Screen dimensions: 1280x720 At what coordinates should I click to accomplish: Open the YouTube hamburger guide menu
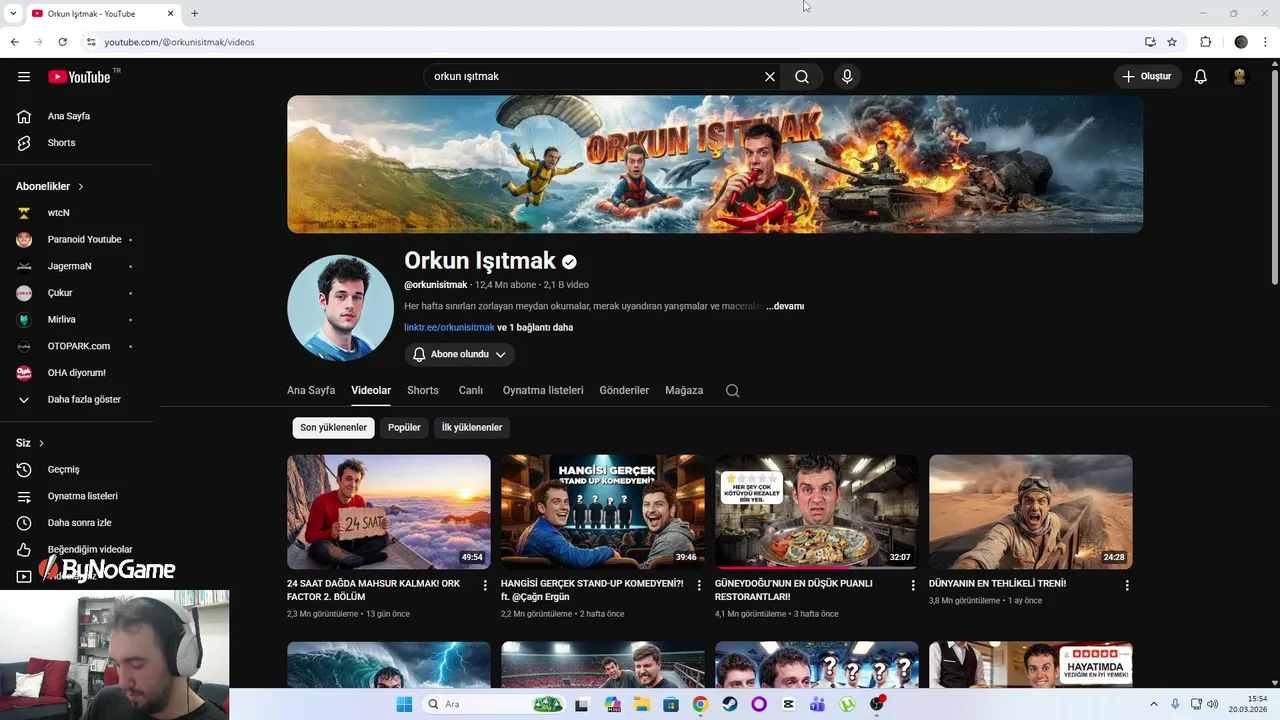(x=24, y=77)
